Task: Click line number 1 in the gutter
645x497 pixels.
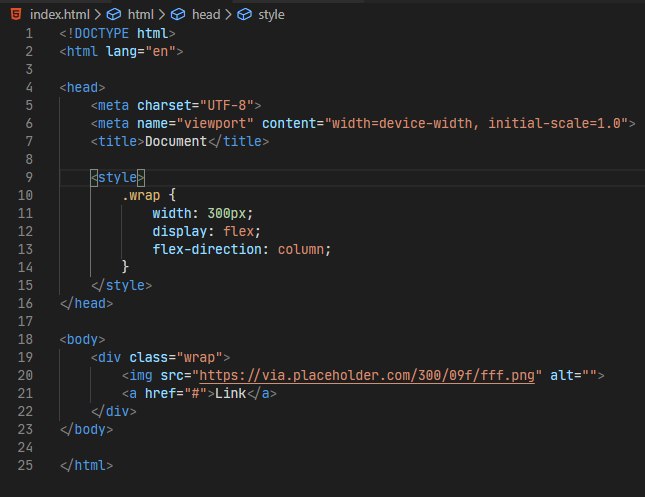Action: coord(29,33)
